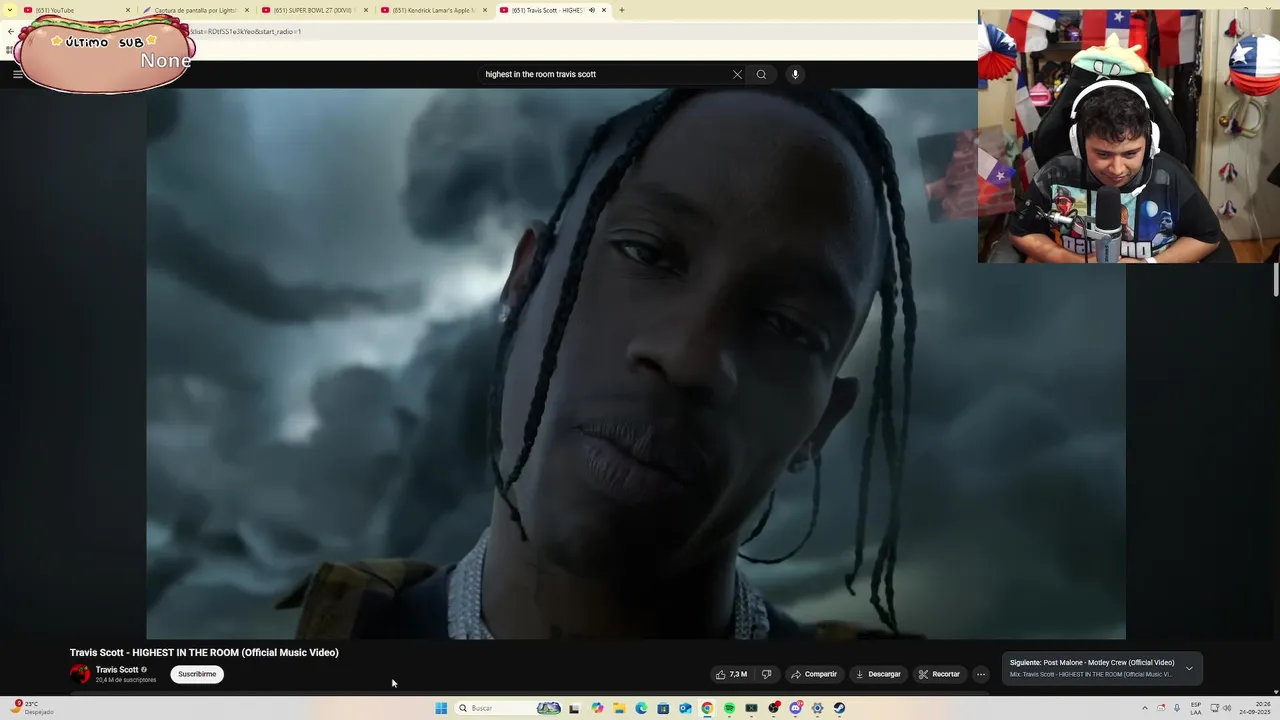This screenshot has height=720, width=1280.
Task: Open the Windows Start menu
Action: [x=441, y=708]
